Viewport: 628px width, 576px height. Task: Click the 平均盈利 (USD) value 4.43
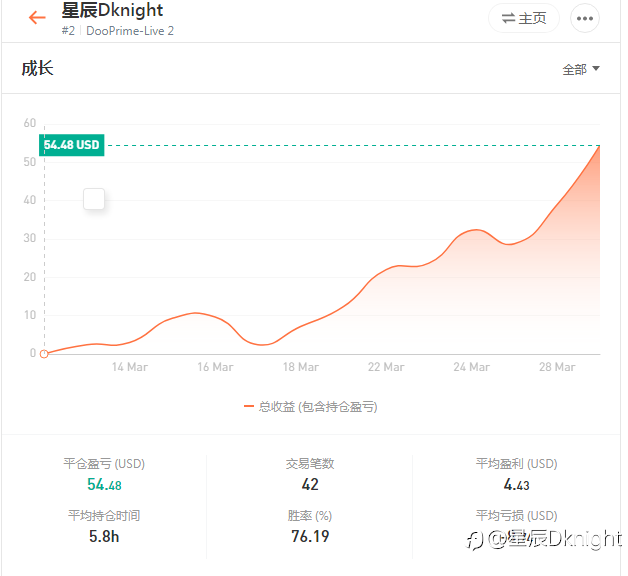coord(516,485)
